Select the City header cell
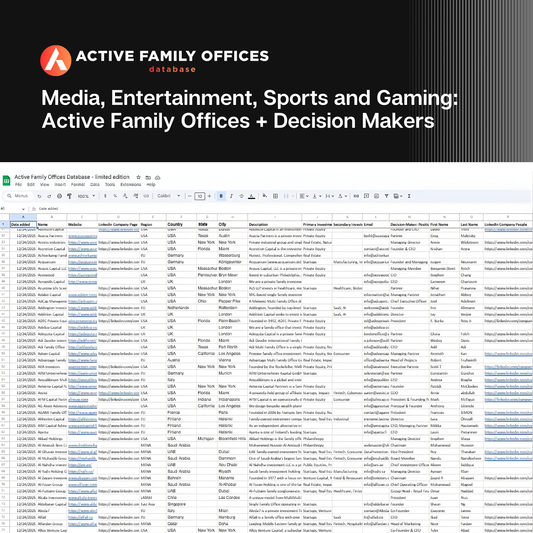The height and width of the screenshot is (533, 533). click(x=233, y=224)
